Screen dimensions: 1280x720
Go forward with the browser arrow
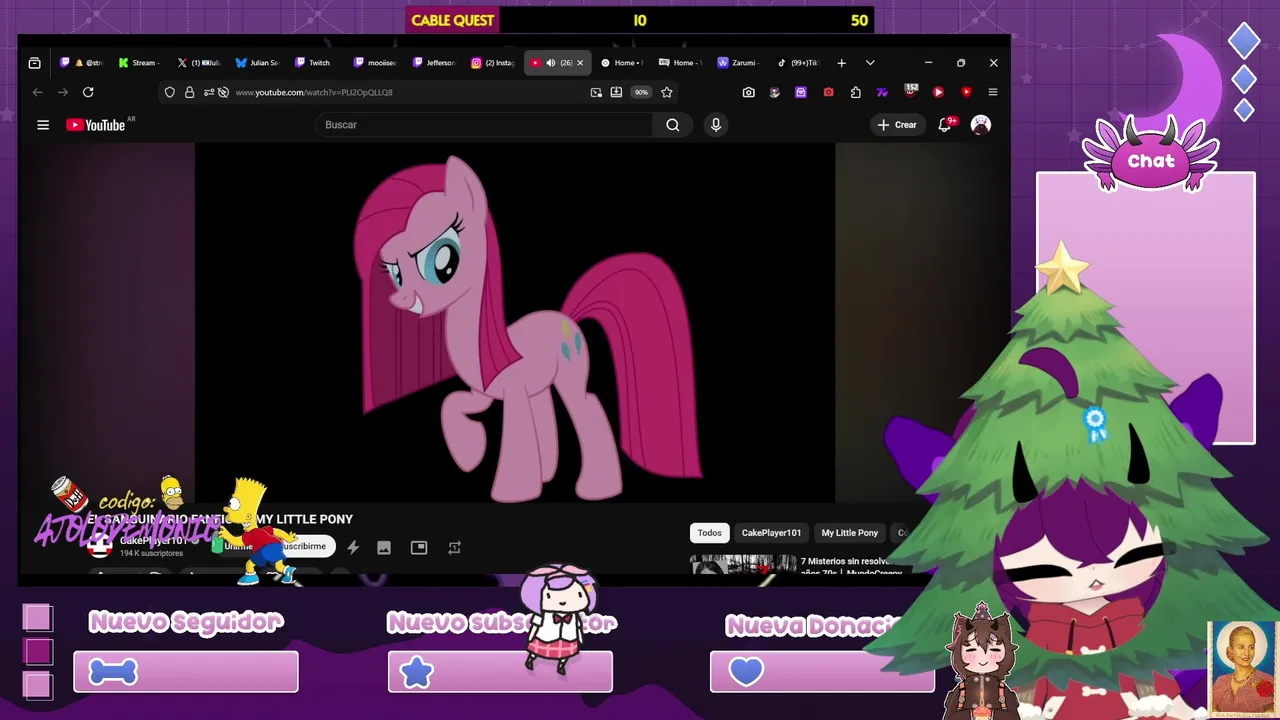click(x=63, y=92)
